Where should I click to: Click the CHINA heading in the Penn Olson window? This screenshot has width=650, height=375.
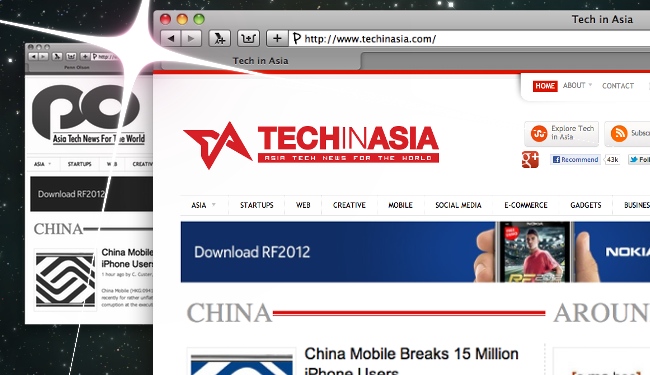(58, 229)
